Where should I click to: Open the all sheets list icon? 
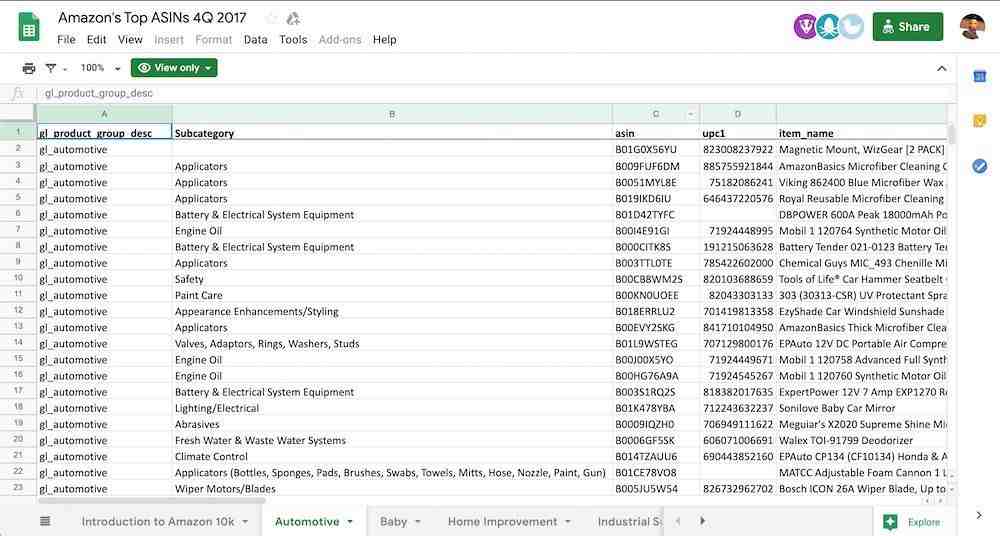tap(45, 521)
